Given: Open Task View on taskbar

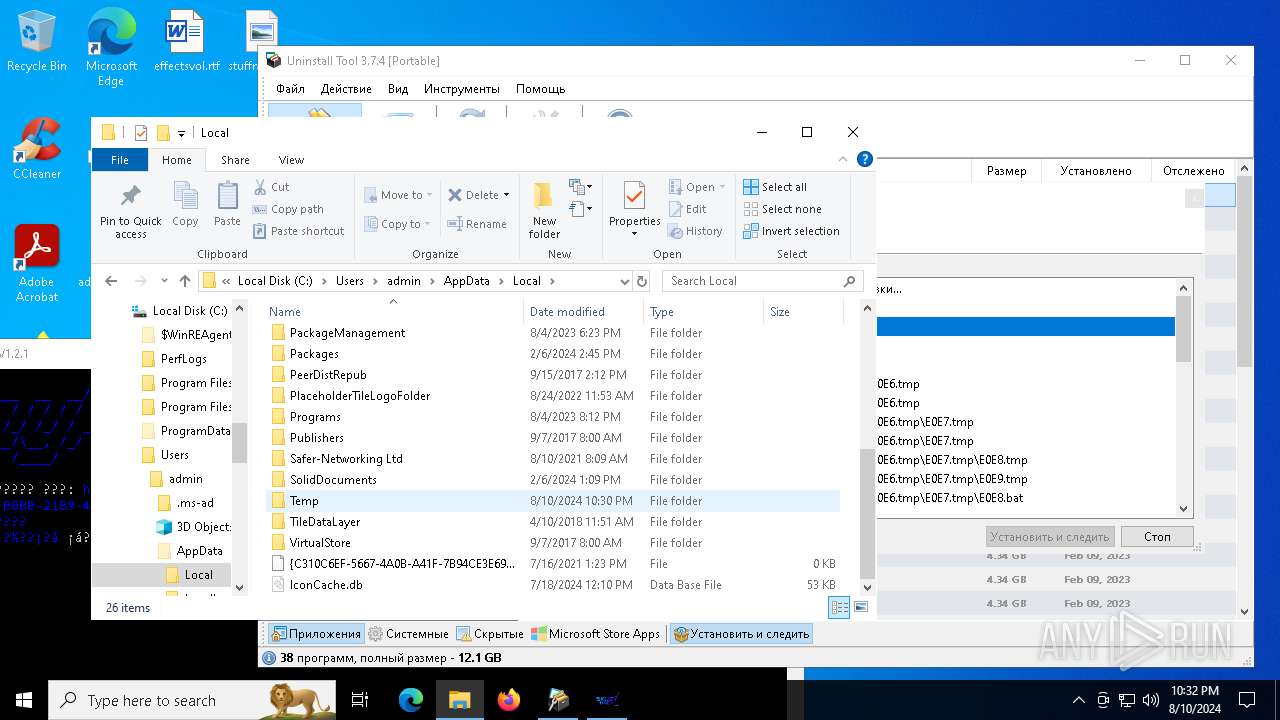Looking at the screenshot, I should [x=360, y=700].
